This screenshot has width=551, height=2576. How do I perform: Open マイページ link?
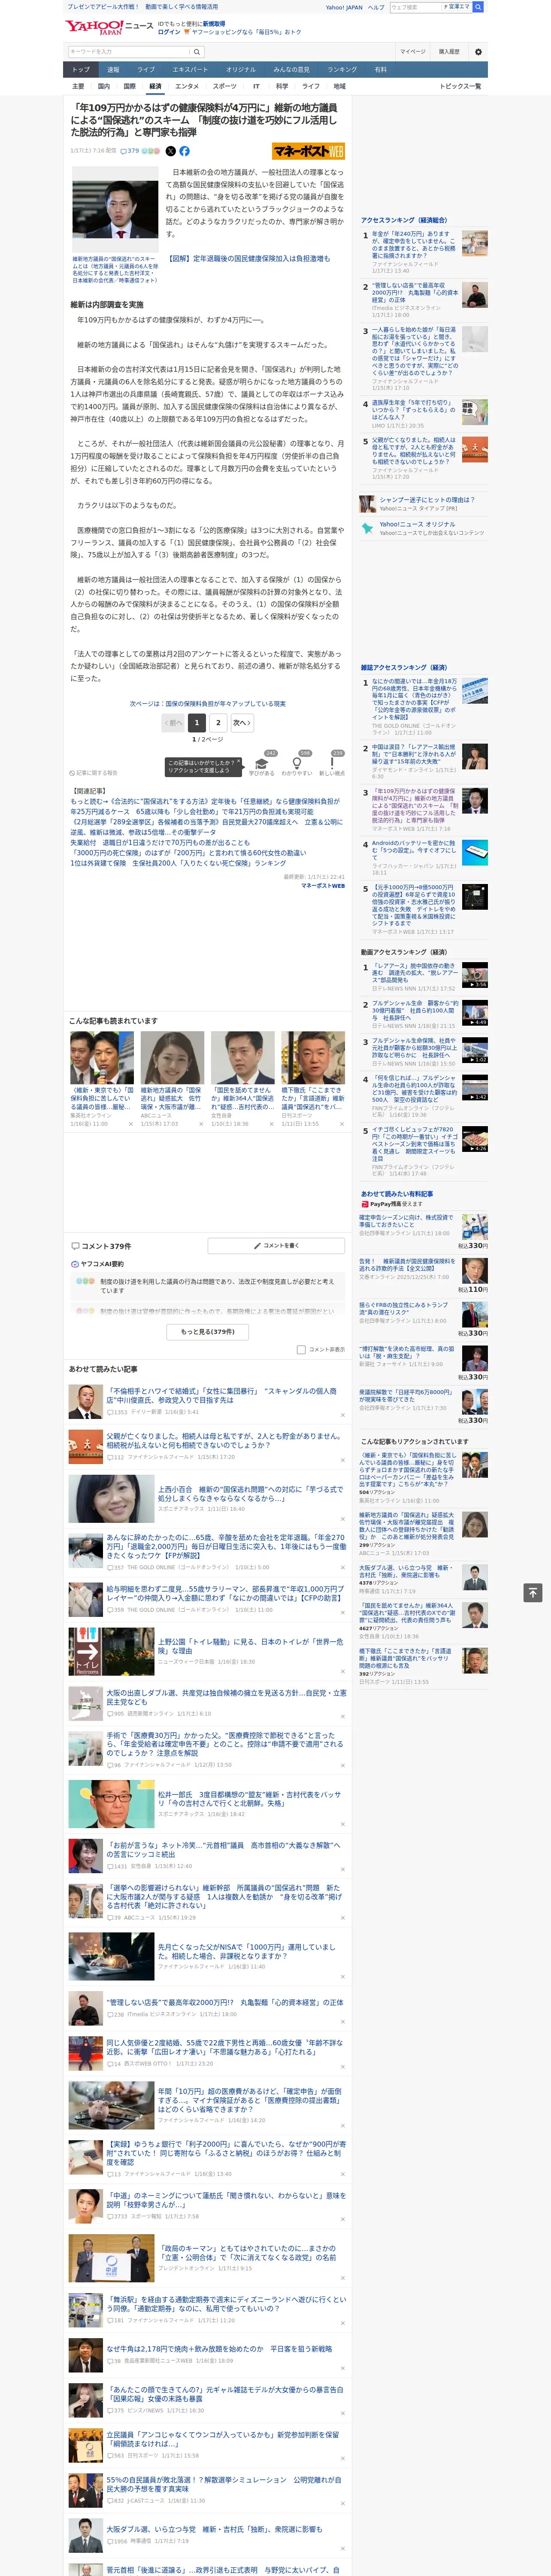413,52
